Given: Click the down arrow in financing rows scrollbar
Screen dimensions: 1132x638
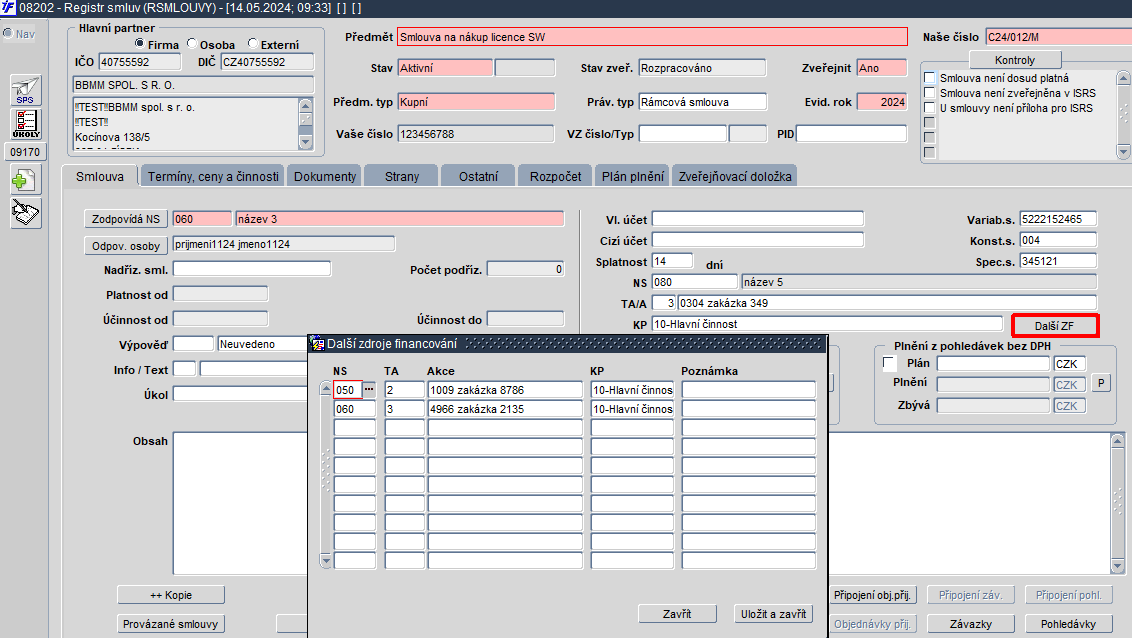Looking at the screenshot, I should [326, 560].
